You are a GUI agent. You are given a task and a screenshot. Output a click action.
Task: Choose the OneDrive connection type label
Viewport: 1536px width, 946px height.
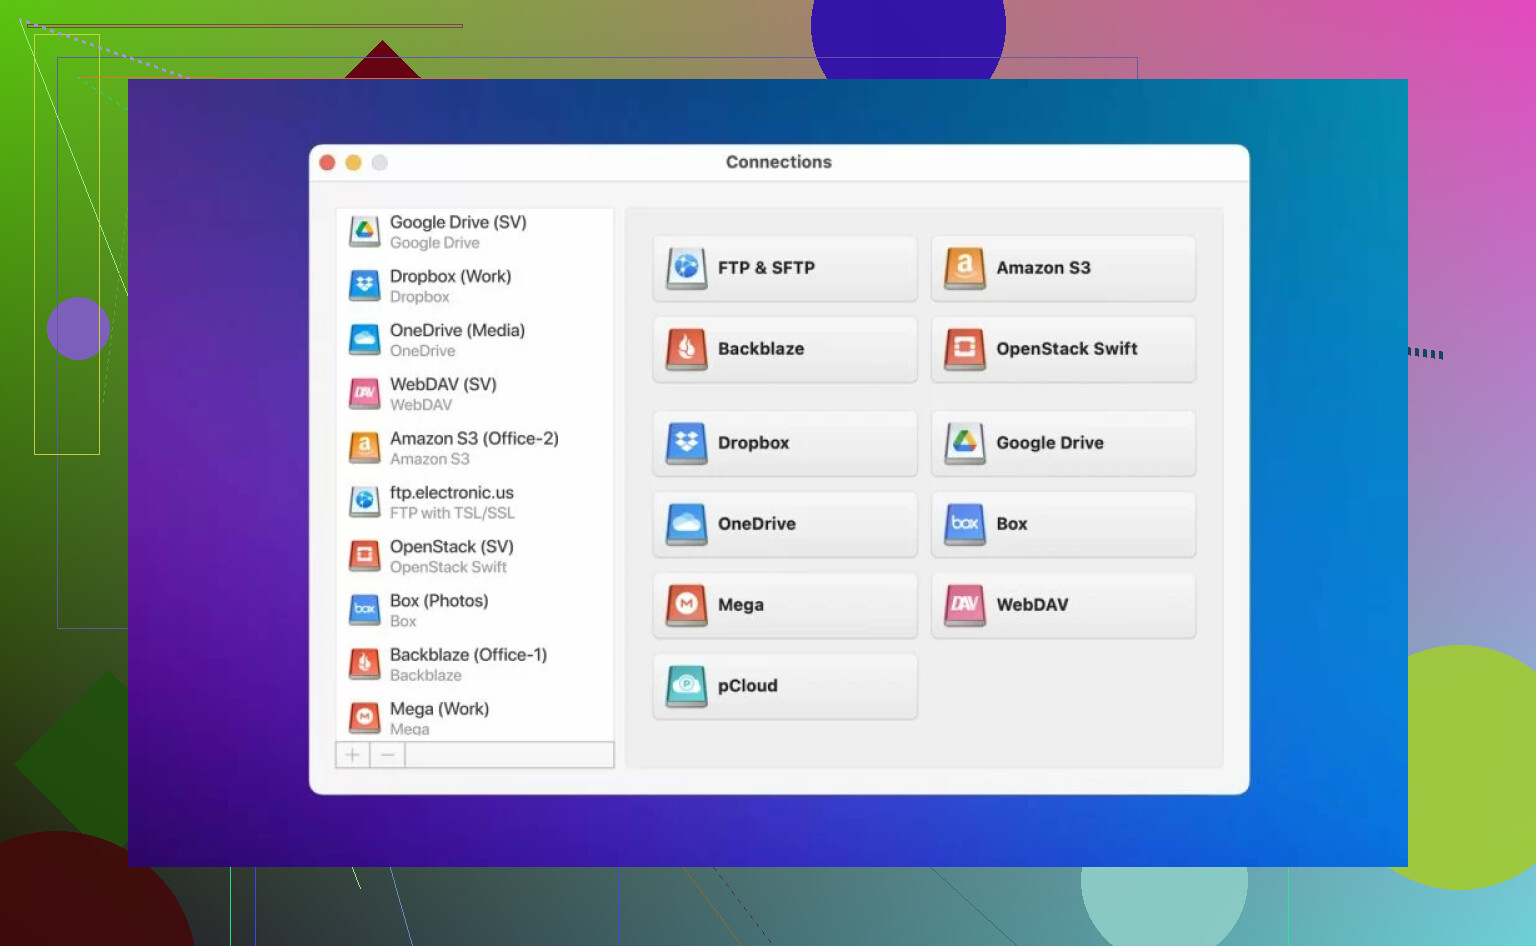pos(757,524)
